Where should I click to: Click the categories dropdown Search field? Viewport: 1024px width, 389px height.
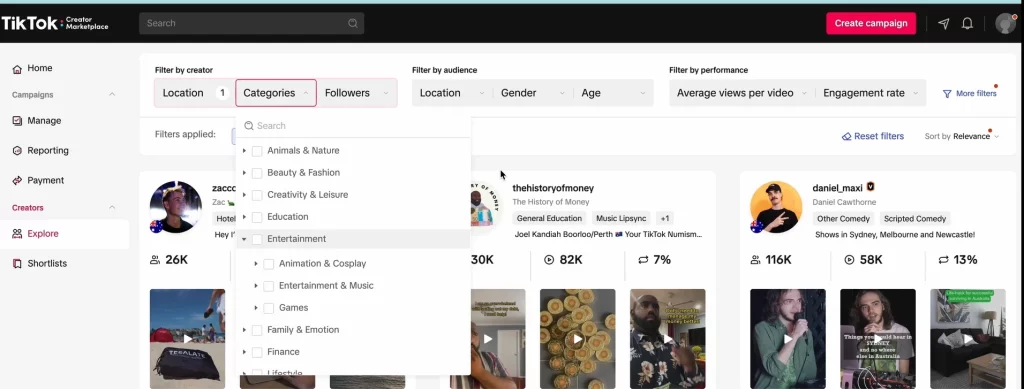353,126
